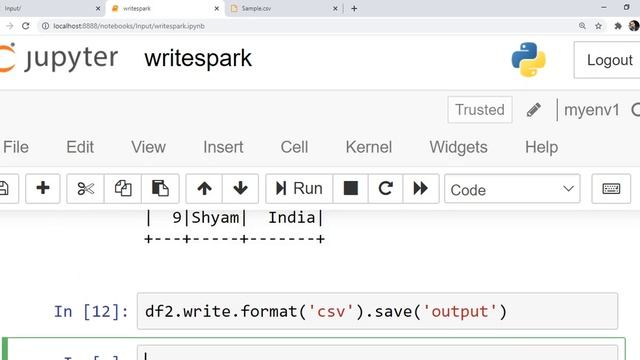Paste cells below icon
Image resolution: width=640 pixels, height=360 pixels.
coord(160,189)
